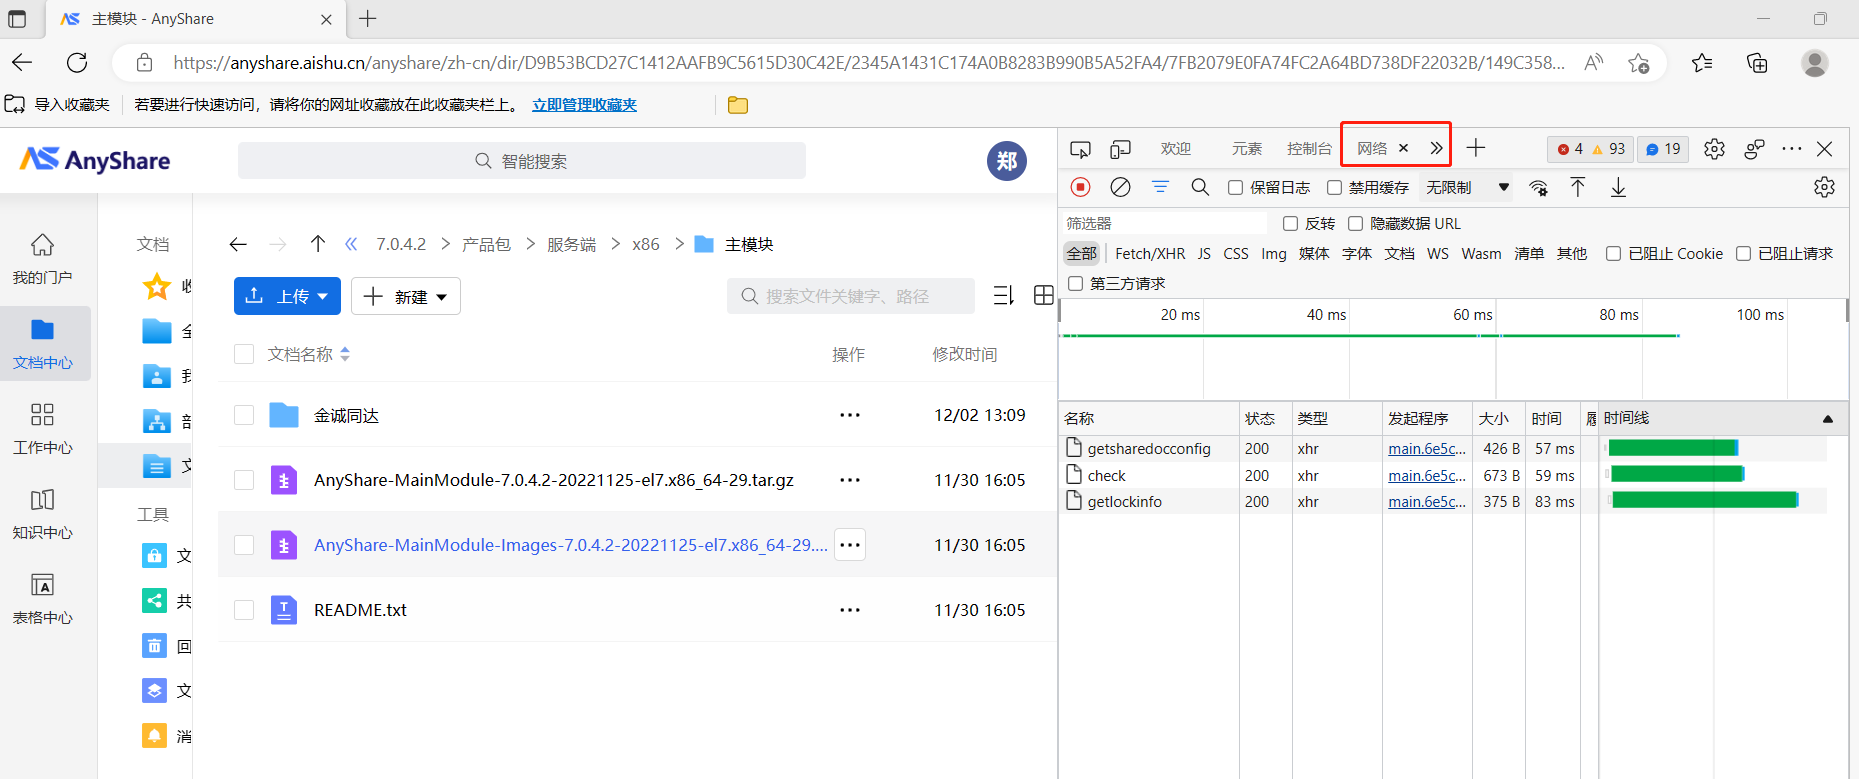The height and width of the screenshot is (779, 1859).
Task: Click the 智能搜索 search box
Action: click(521, 161)
